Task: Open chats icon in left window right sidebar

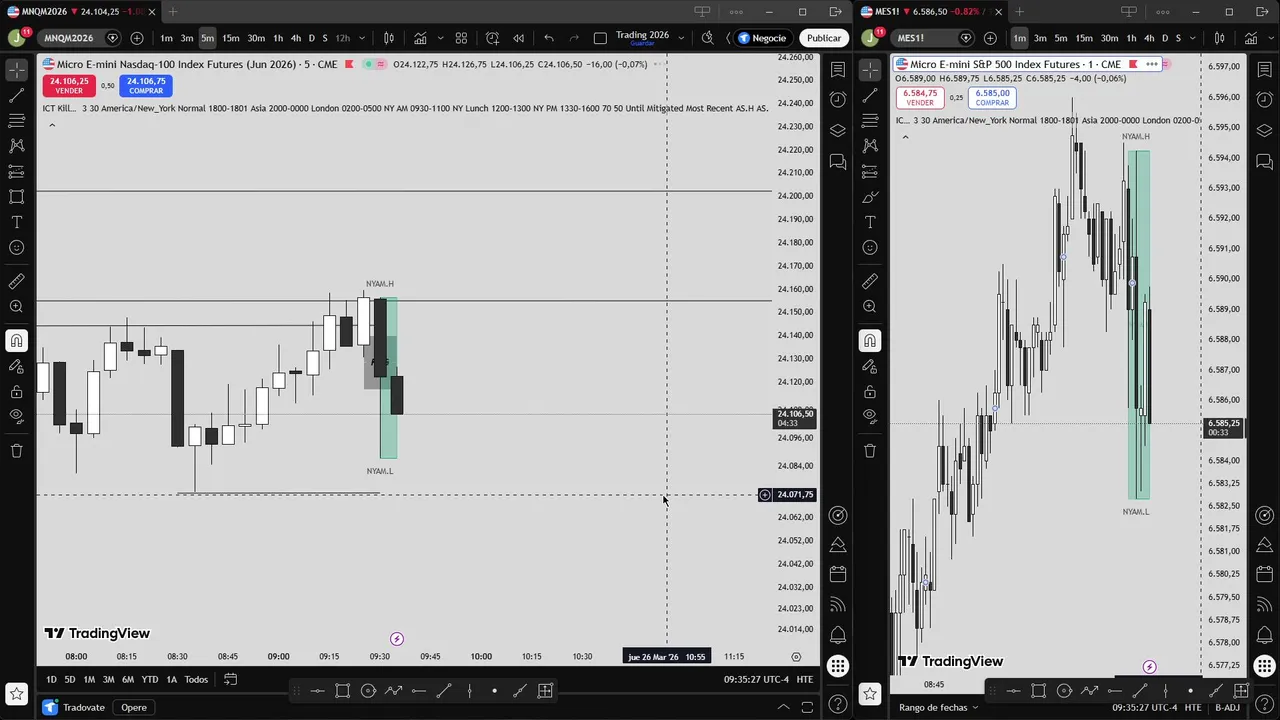Action: (x=838, y=162)
